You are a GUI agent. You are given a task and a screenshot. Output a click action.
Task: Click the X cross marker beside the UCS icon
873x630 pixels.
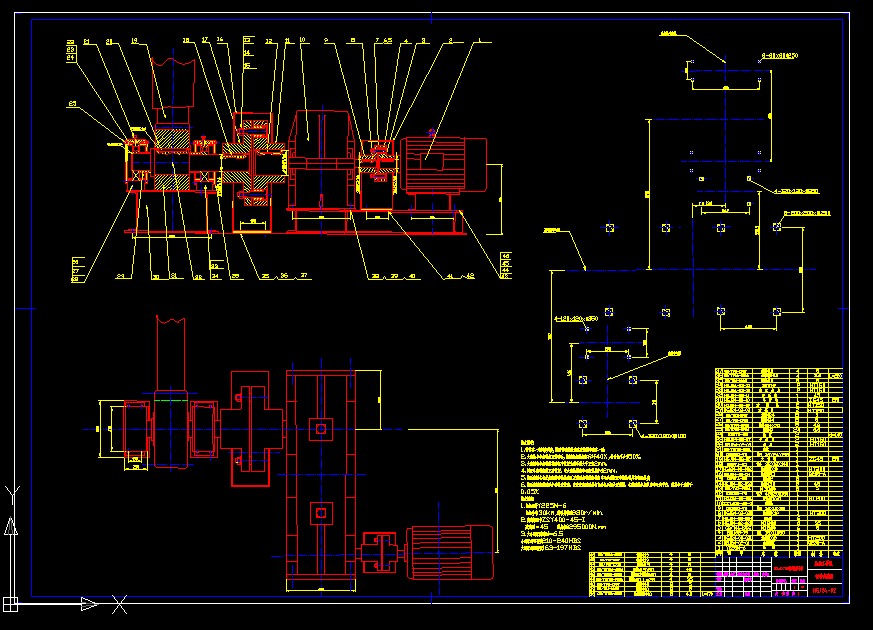pyautogui.click(x=119, y=604)
